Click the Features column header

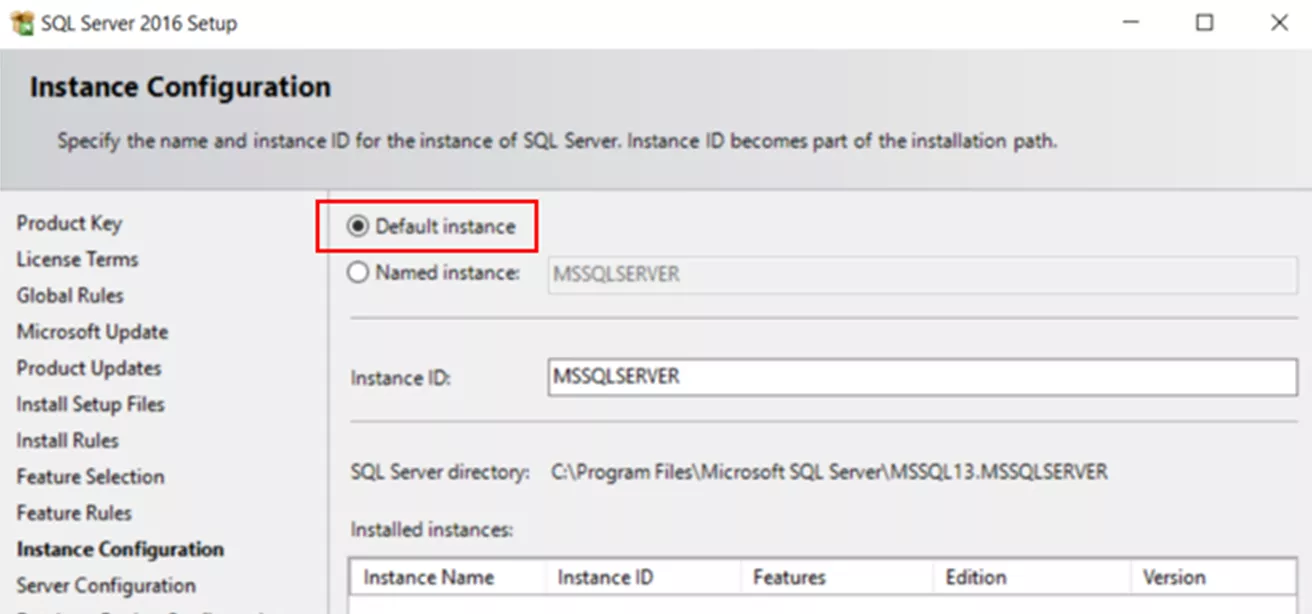[837, 577]
